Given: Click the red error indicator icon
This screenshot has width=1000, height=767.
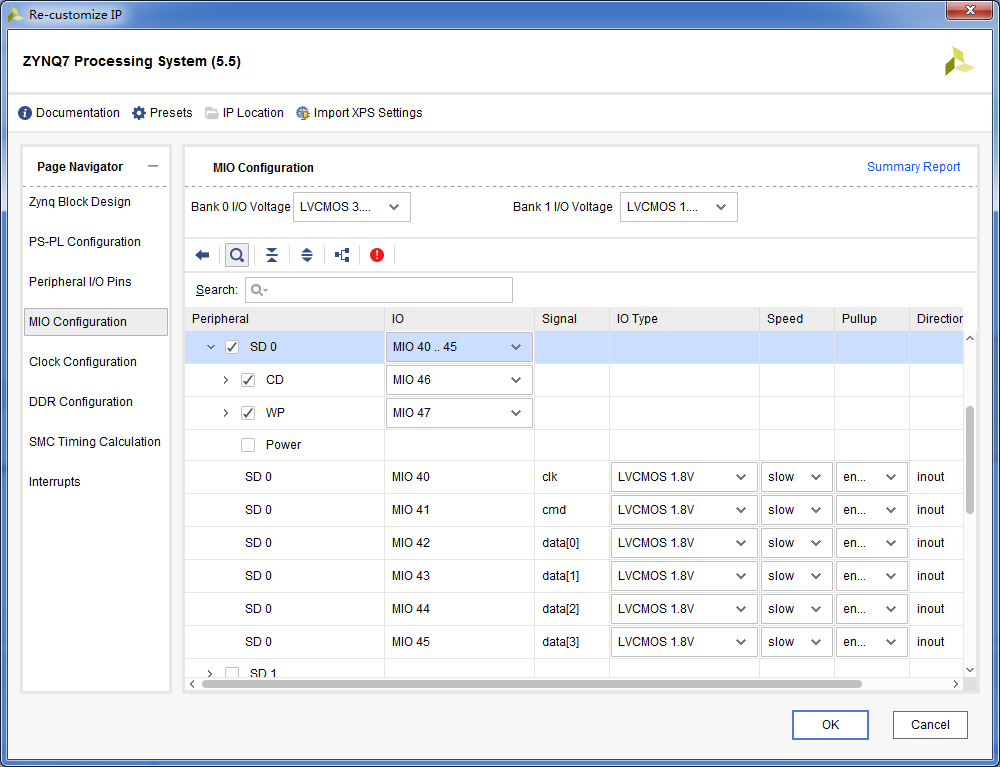Looking at the screenshot, I should tap(377, 255).
